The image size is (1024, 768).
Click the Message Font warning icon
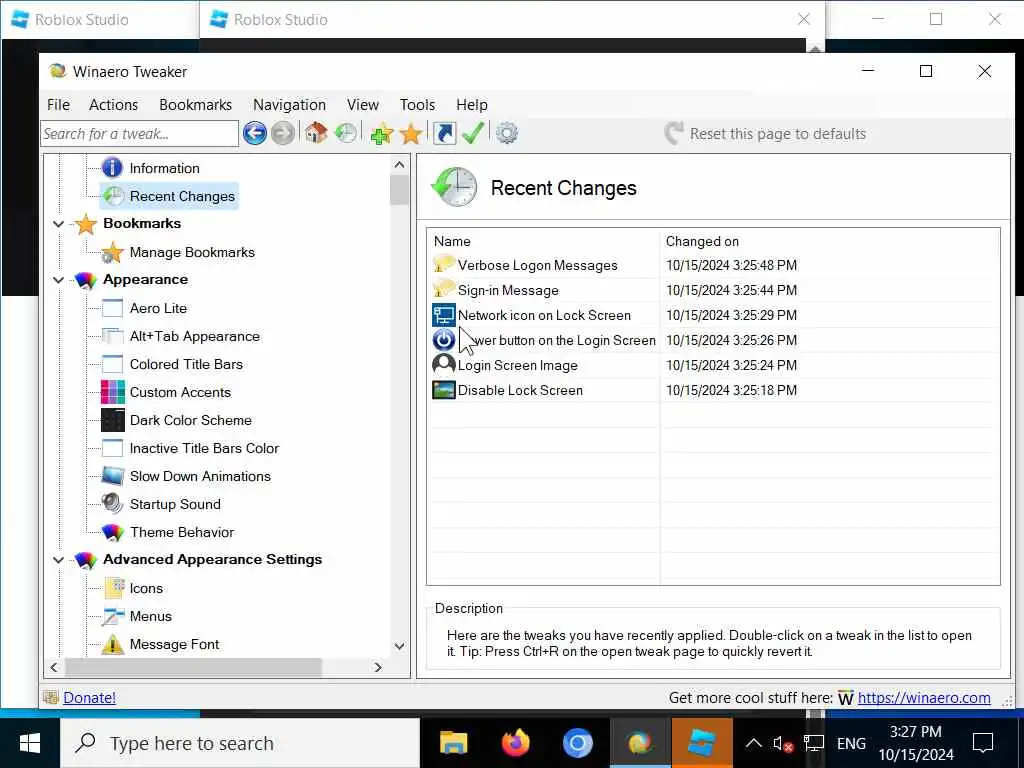pos(112,644)
